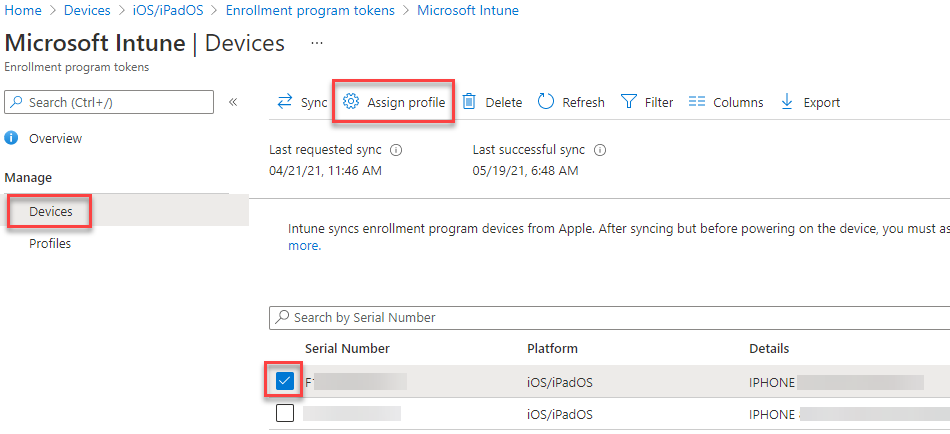Click the Sync toolbar label
The width and height of the screenshot is (950, 434).
[314, 102]
